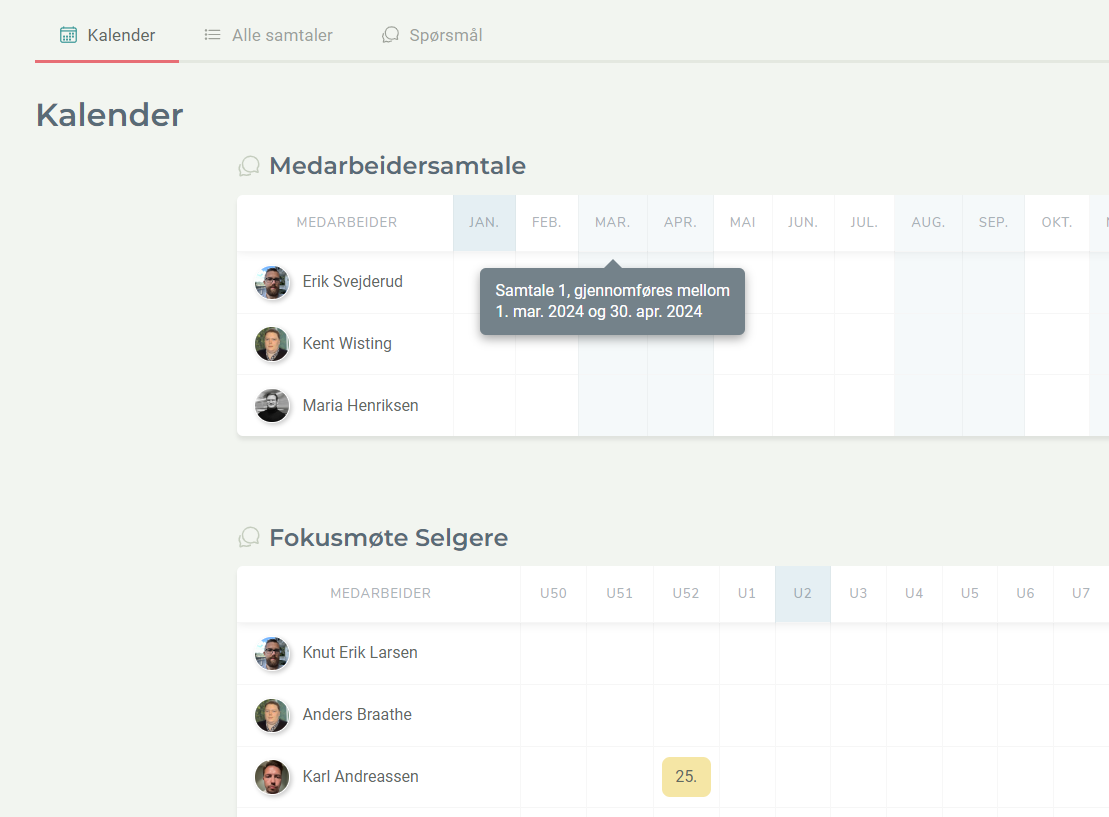Viewport: 1109px width, 817px height.
Task: Select the U1 week header
Action: click(x=747, y=593)
